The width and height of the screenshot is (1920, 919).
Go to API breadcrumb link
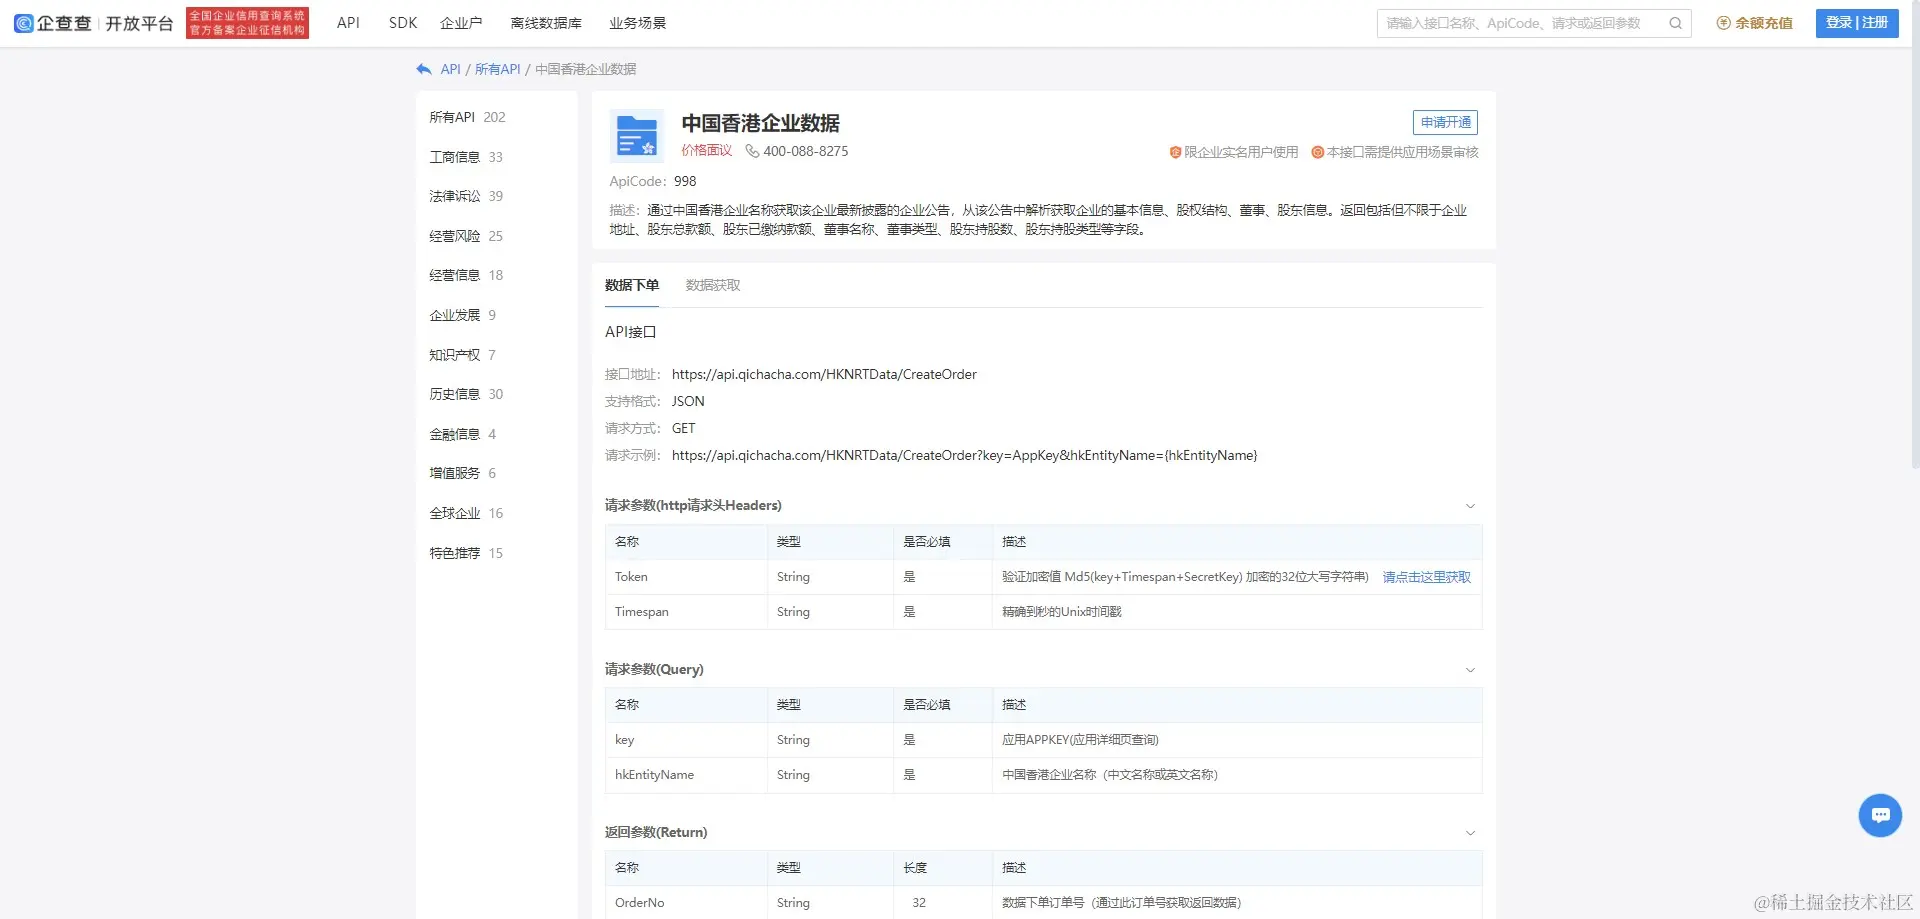[x=451, y=69]
